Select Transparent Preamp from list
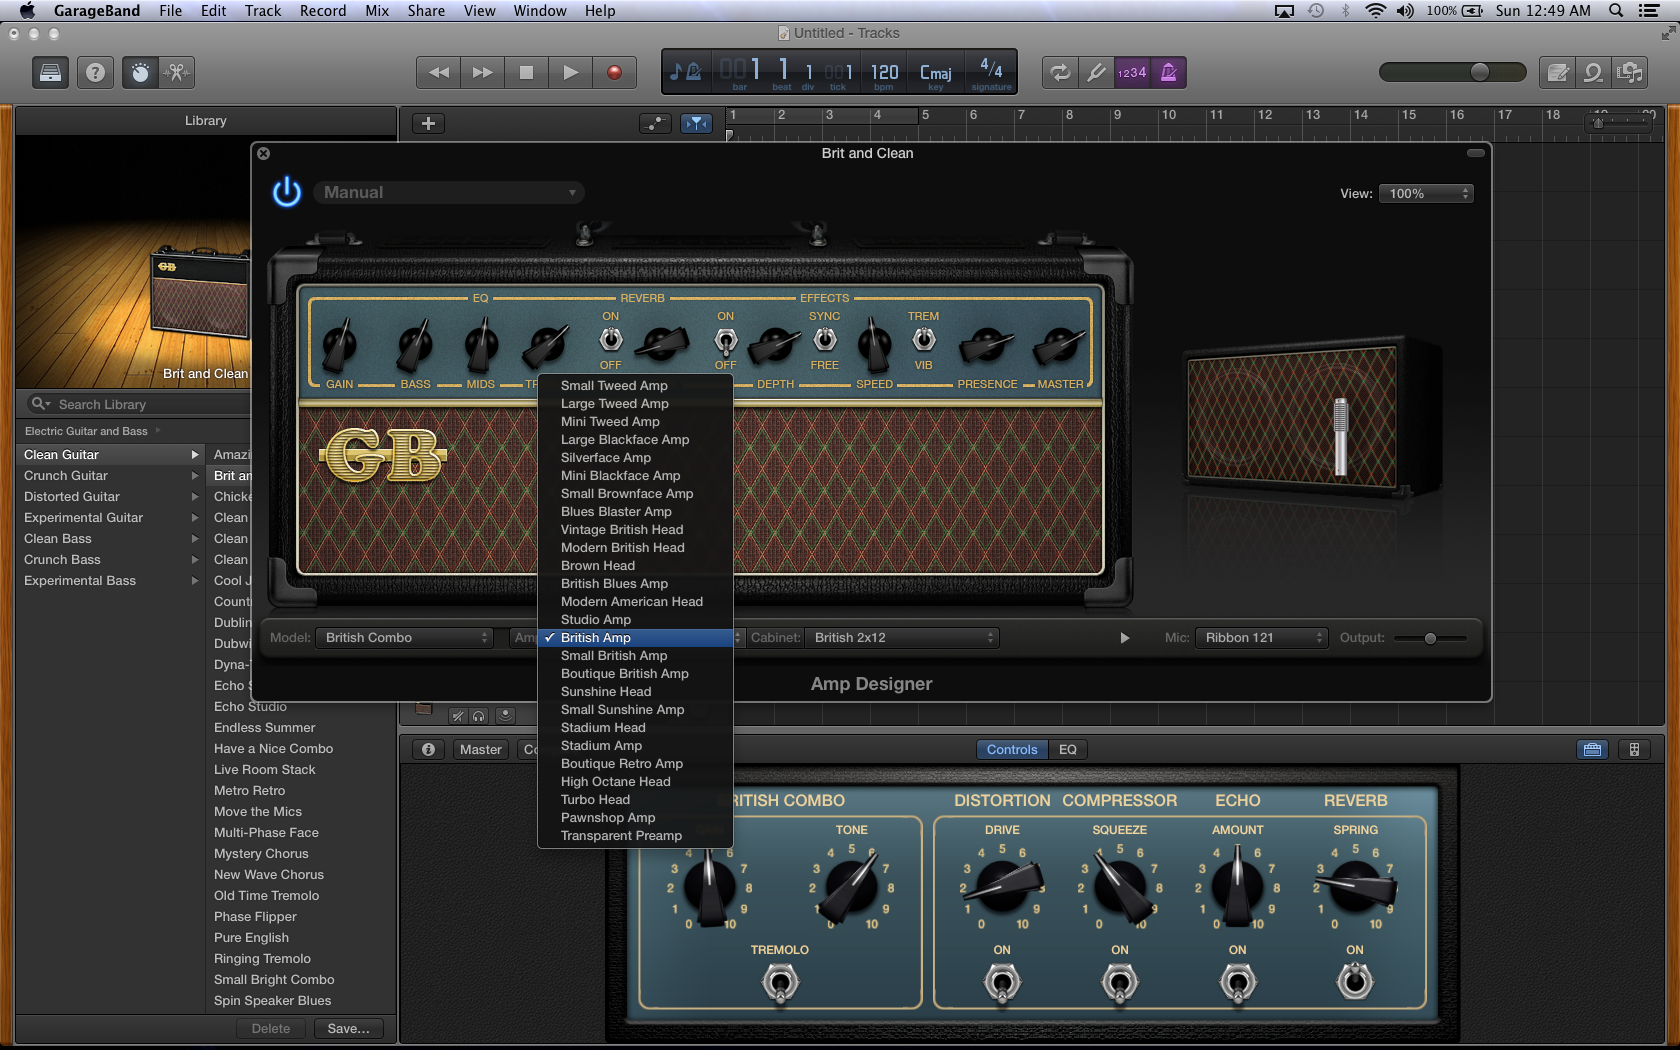The image size is (1680, 1050). pyautogui.click(x=635, y=835)
